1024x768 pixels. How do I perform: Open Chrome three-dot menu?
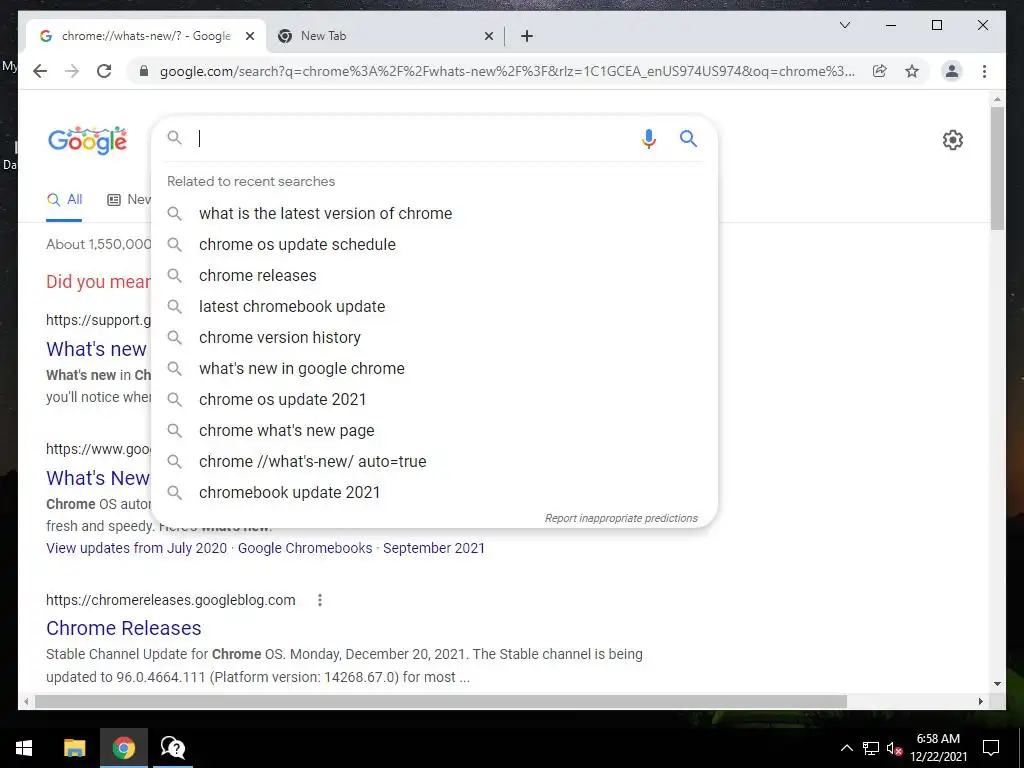tap(984, 71)
